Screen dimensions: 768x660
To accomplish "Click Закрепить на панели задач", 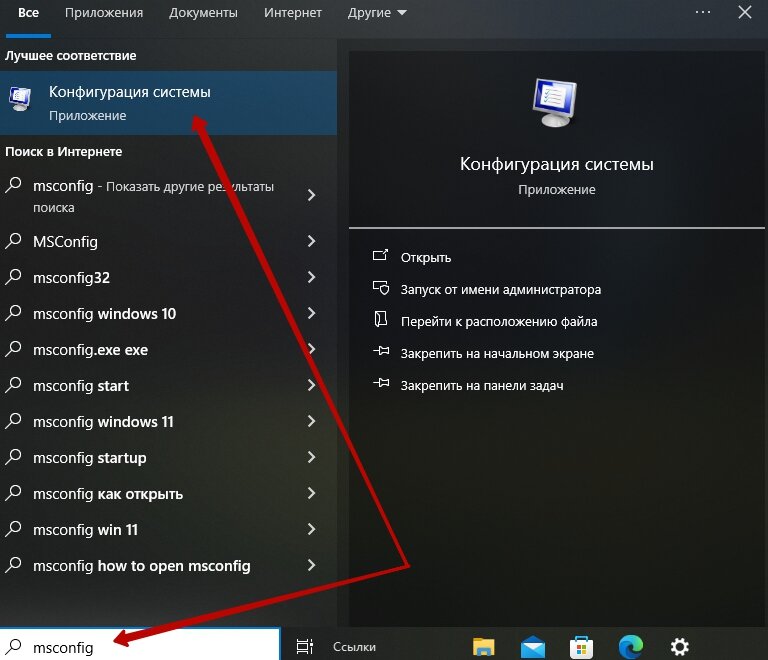I will point(482,386).
